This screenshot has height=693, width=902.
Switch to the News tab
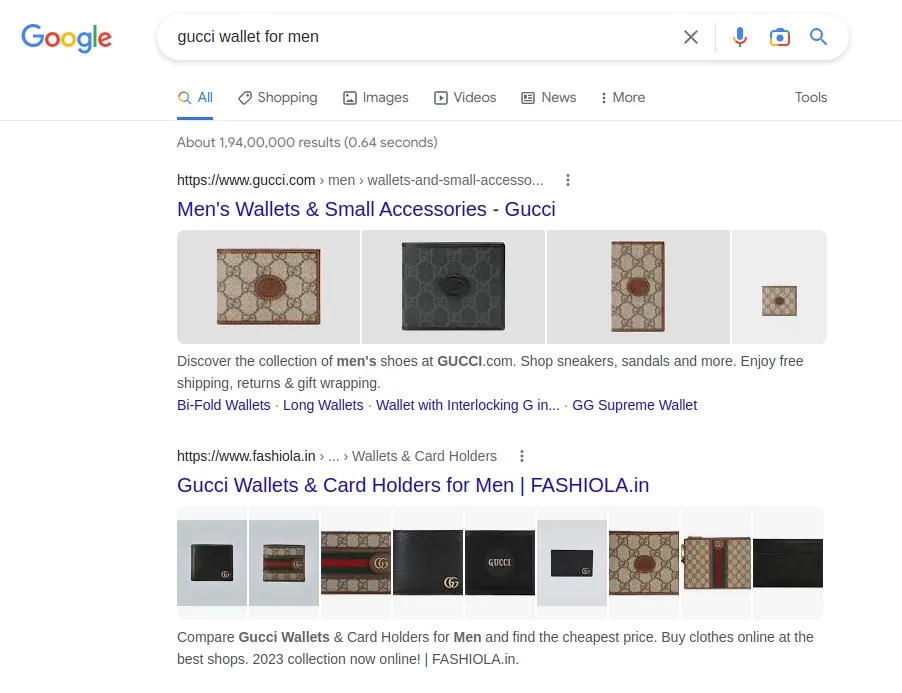point(549,98)
